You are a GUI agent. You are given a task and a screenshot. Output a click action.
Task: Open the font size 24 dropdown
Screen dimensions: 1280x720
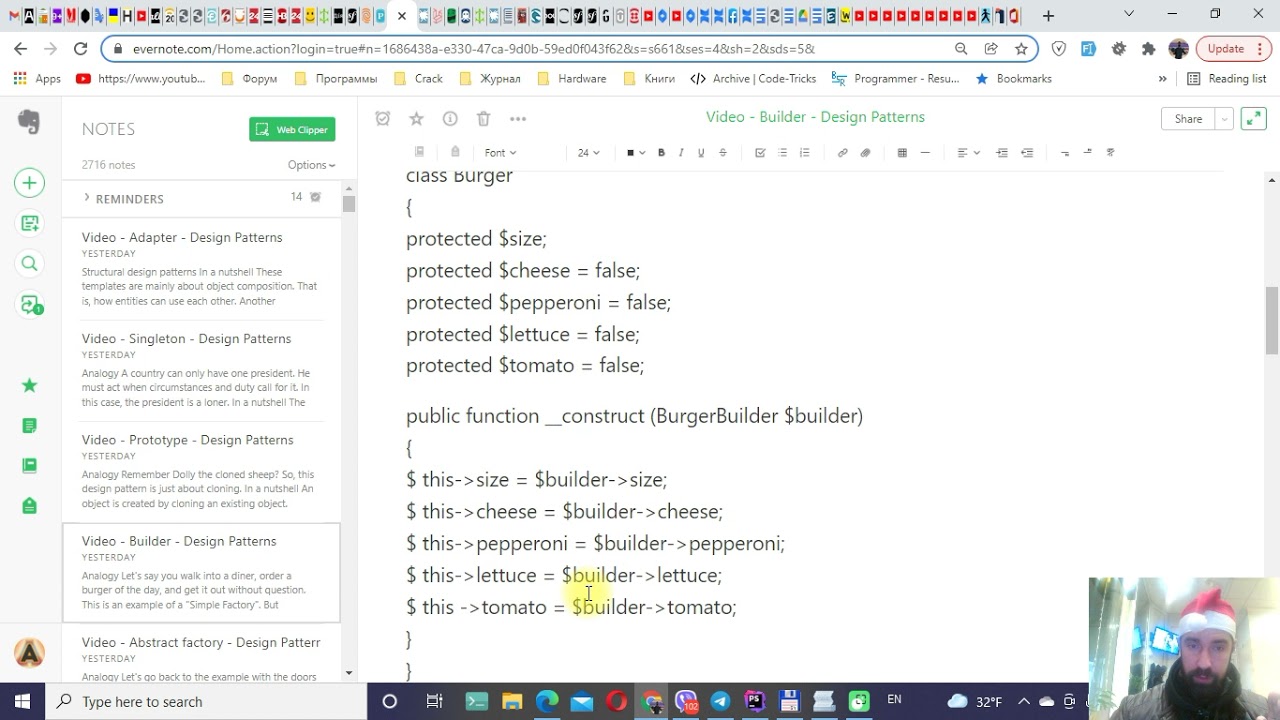click(x=588, y=153)
